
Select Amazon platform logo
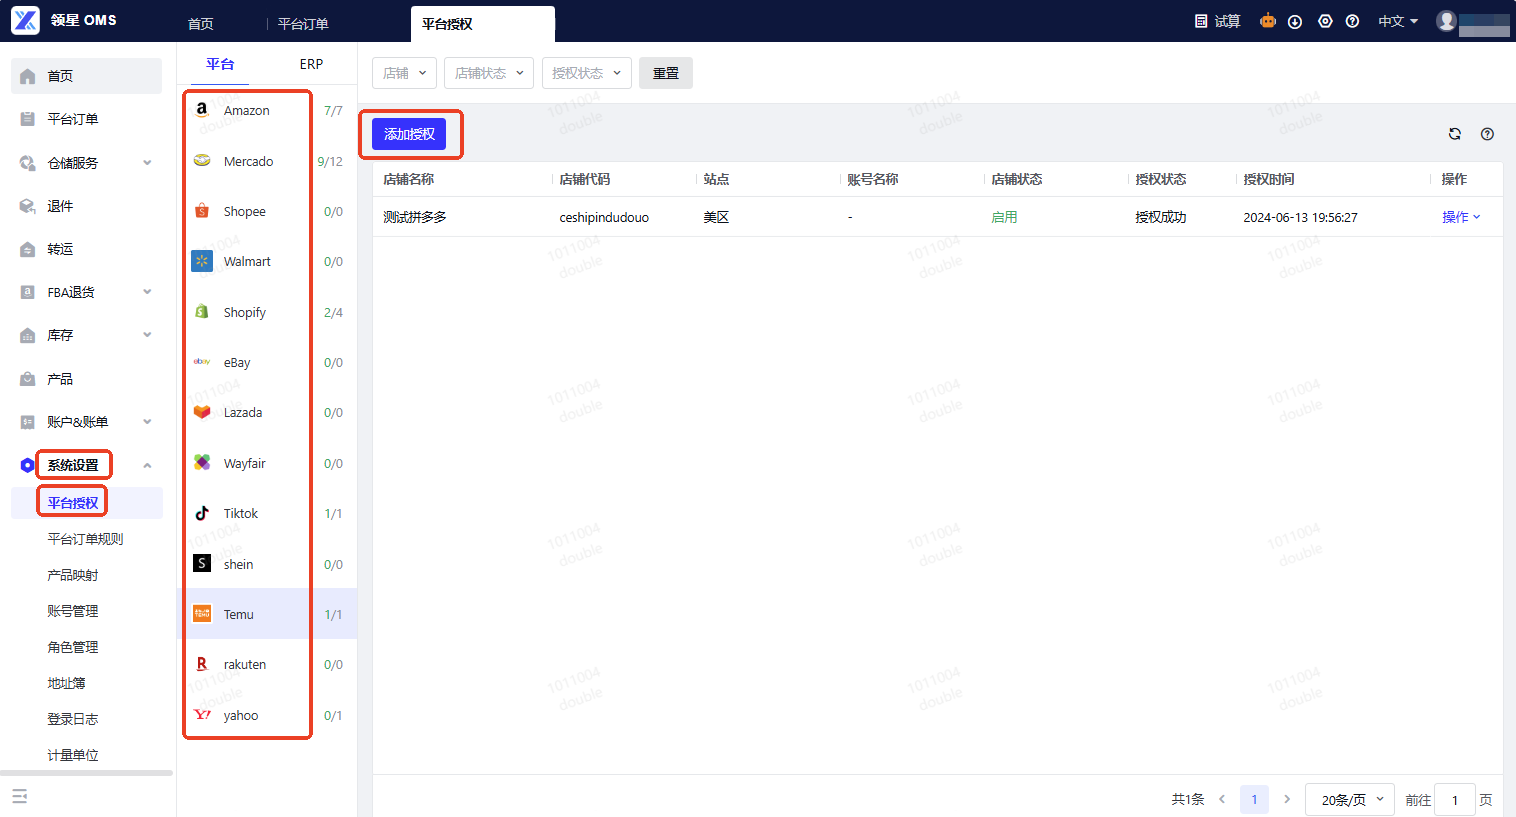tap(202, 110)
